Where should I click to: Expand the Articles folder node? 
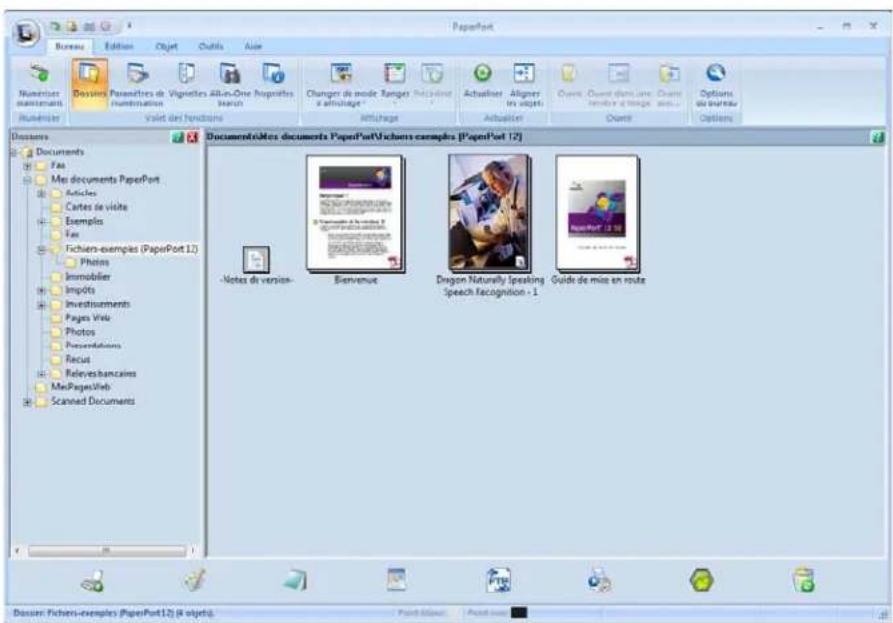click(x=42, y=194)
